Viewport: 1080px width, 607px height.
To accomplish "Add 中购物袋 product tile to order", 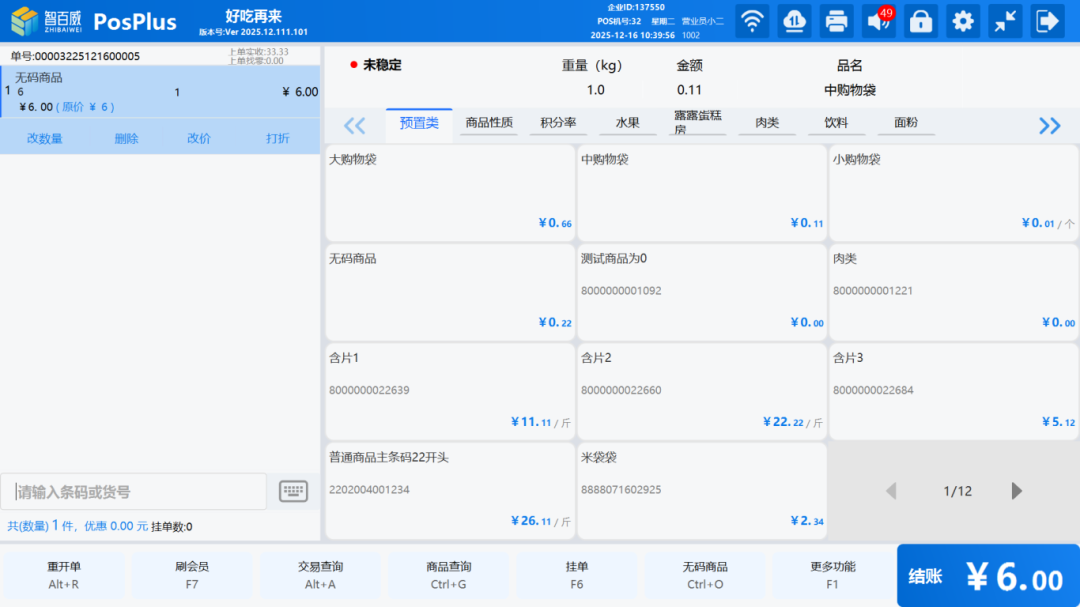I will [701, 191].
